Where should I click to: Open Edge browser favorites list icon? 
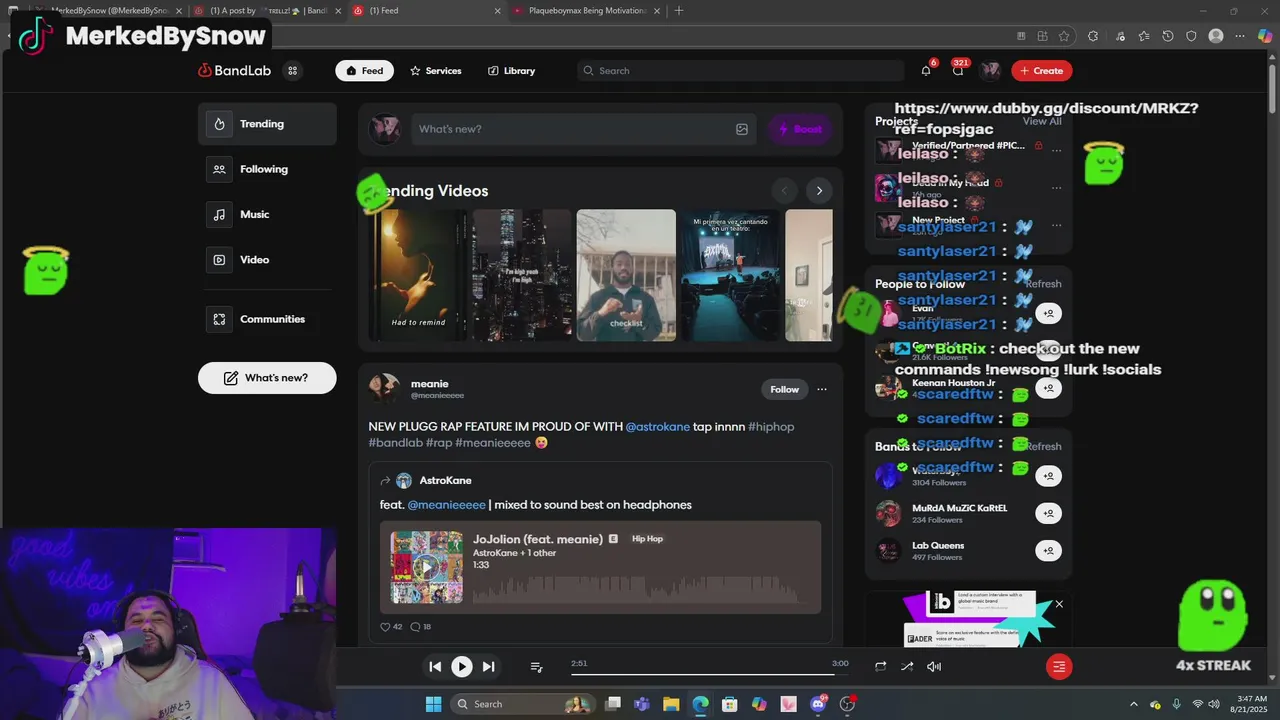click(1143, 36)
